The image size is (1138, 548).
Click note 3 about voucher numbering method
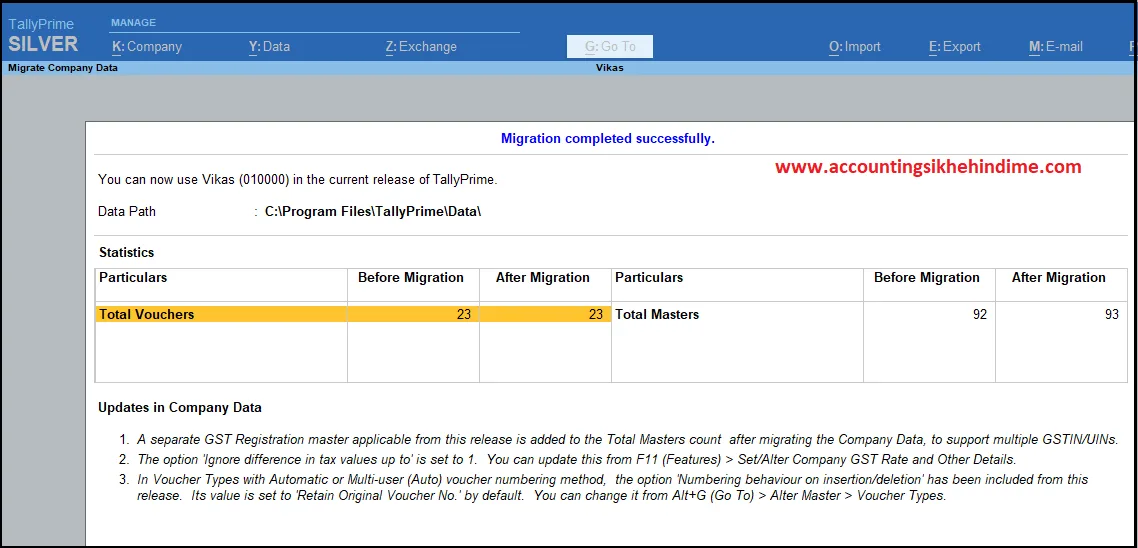613,488
